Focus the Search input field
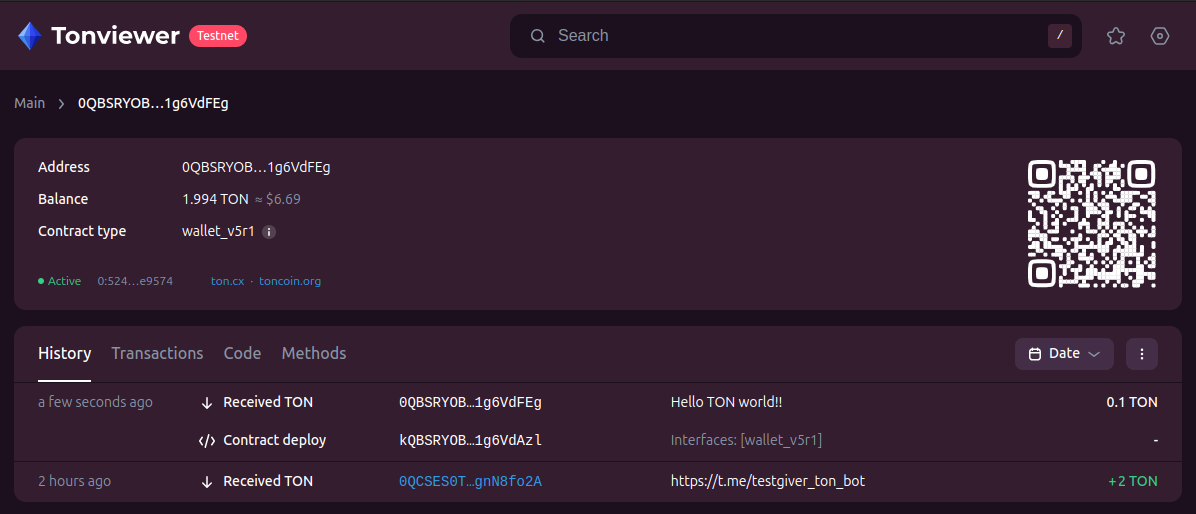 point(796,36)
